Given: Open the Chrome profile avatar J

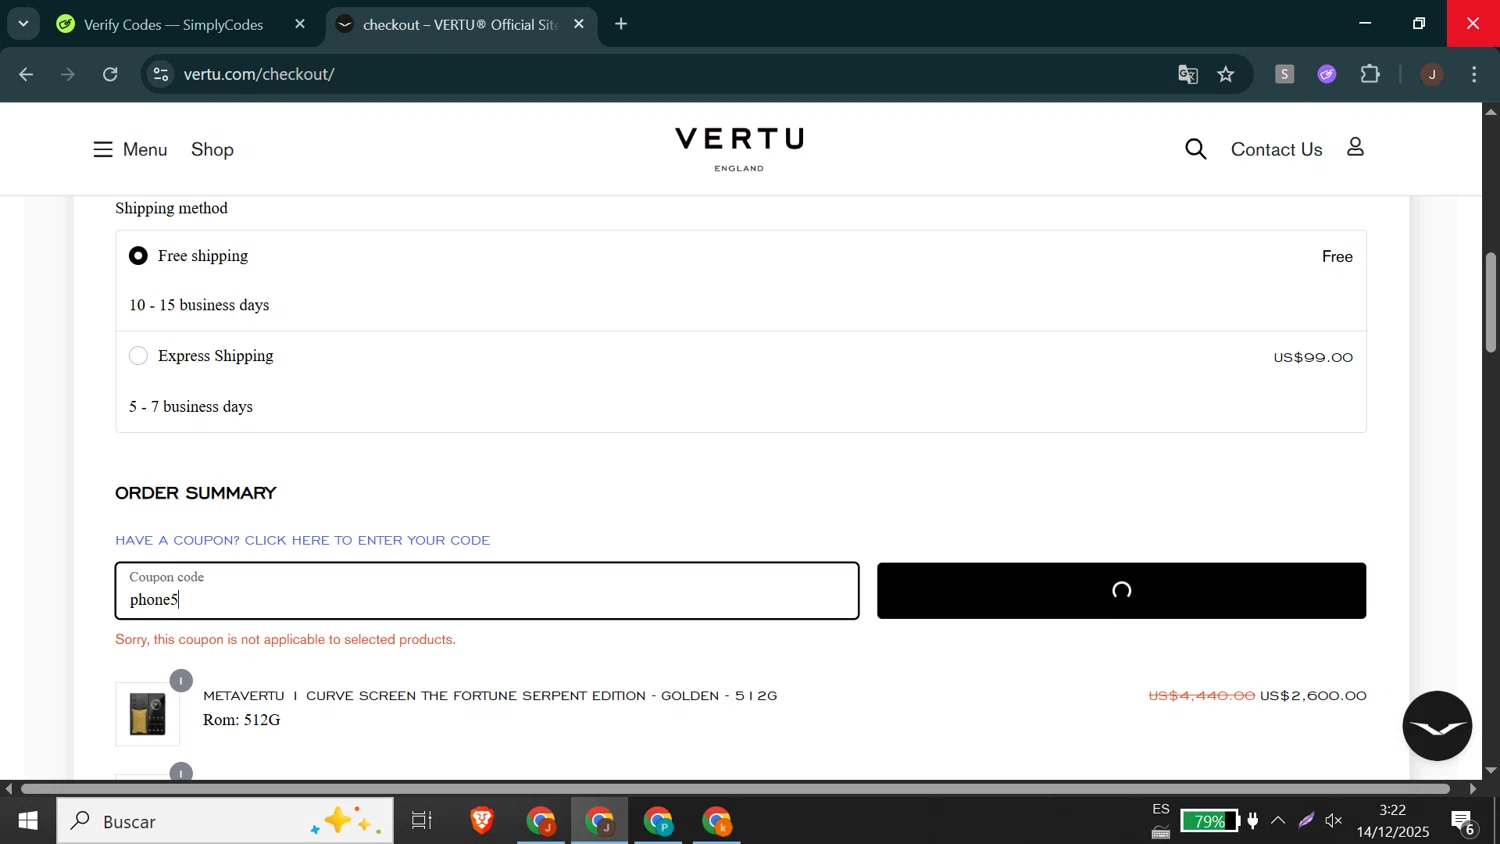Looking at the screenshot, I should tap(1432, 74).
